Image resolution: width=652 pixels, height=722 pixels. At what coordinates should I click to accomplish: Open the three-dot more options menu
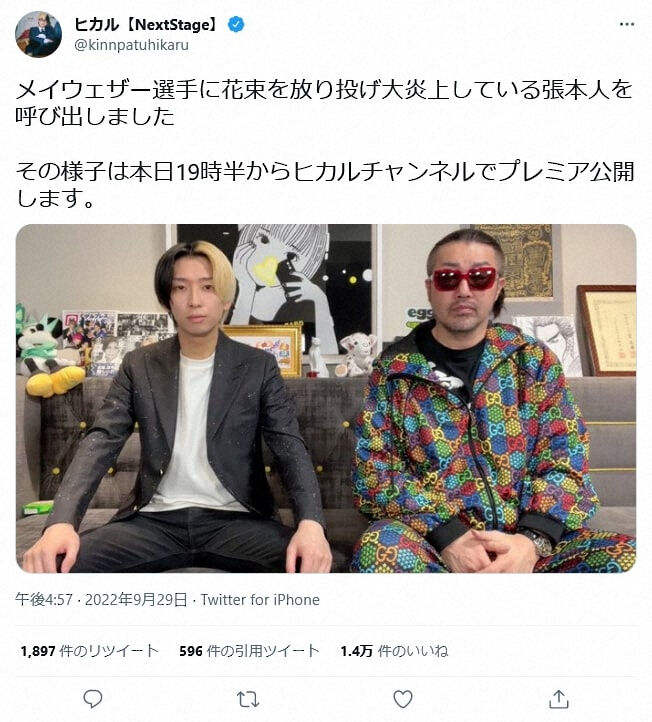(x=627, y=24)
